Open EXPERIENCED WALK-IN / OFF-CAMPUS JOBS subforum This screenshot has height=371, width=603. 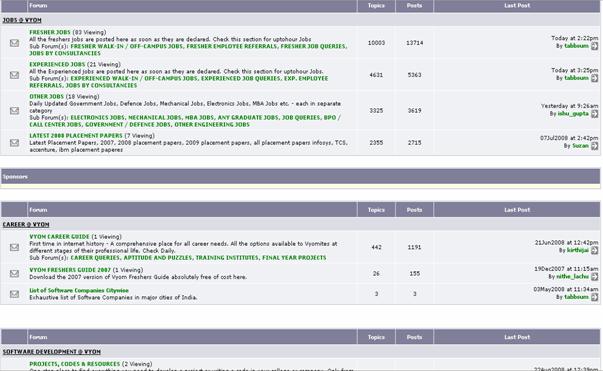[134, 78]
